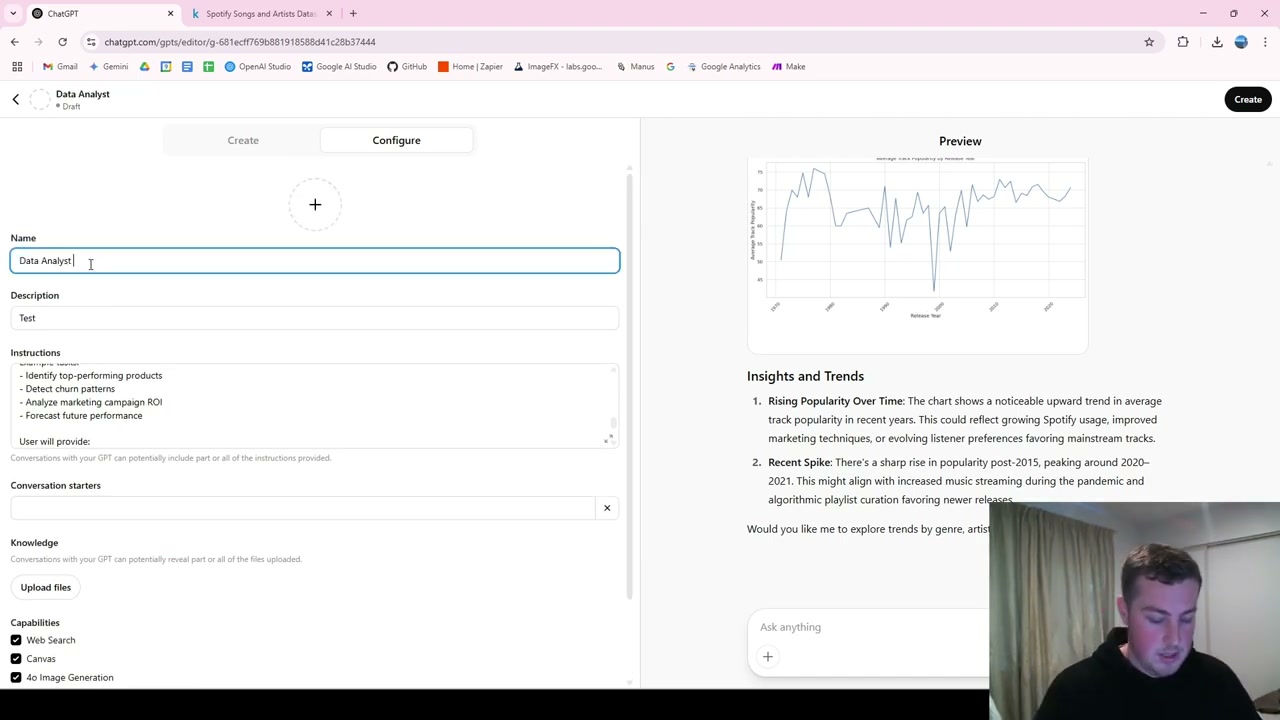This screenshot has height=720, width=1280.
Task: Click the browser address bar URL
Action: (x=240, y=42)
